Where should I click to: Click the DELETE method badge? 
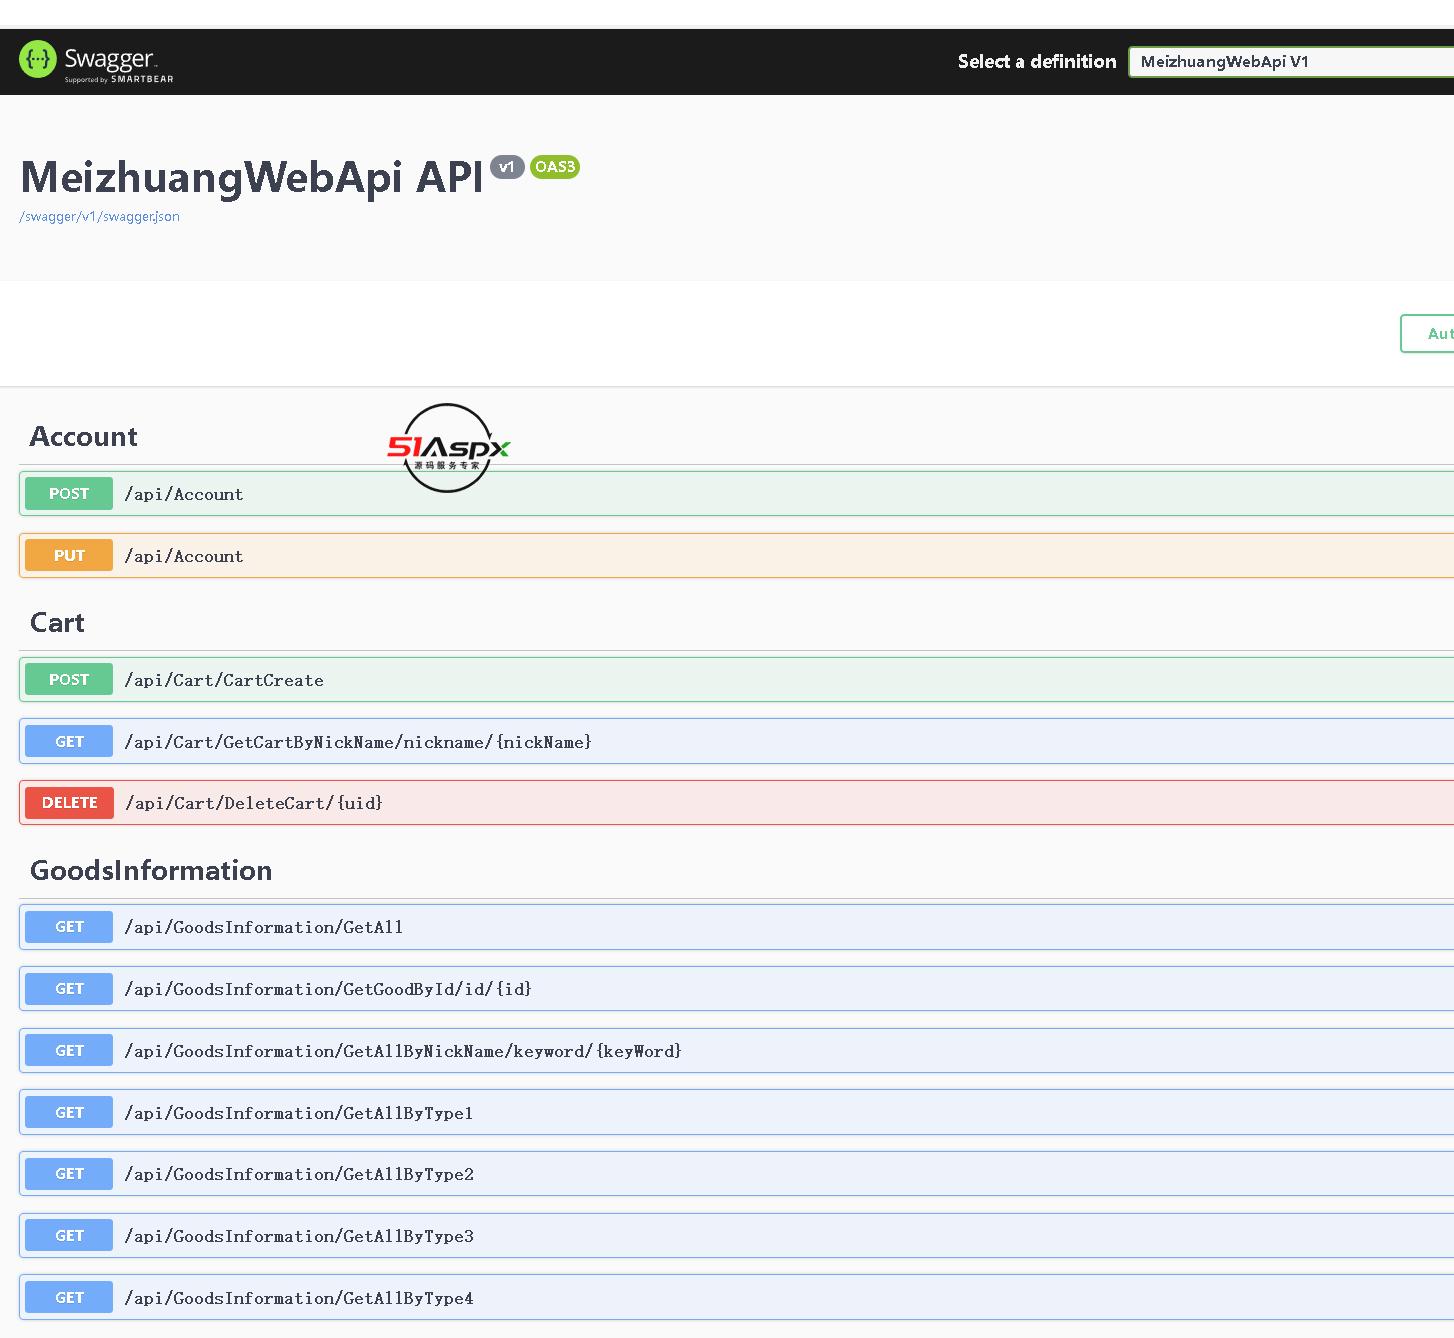(x=69, y=803)
